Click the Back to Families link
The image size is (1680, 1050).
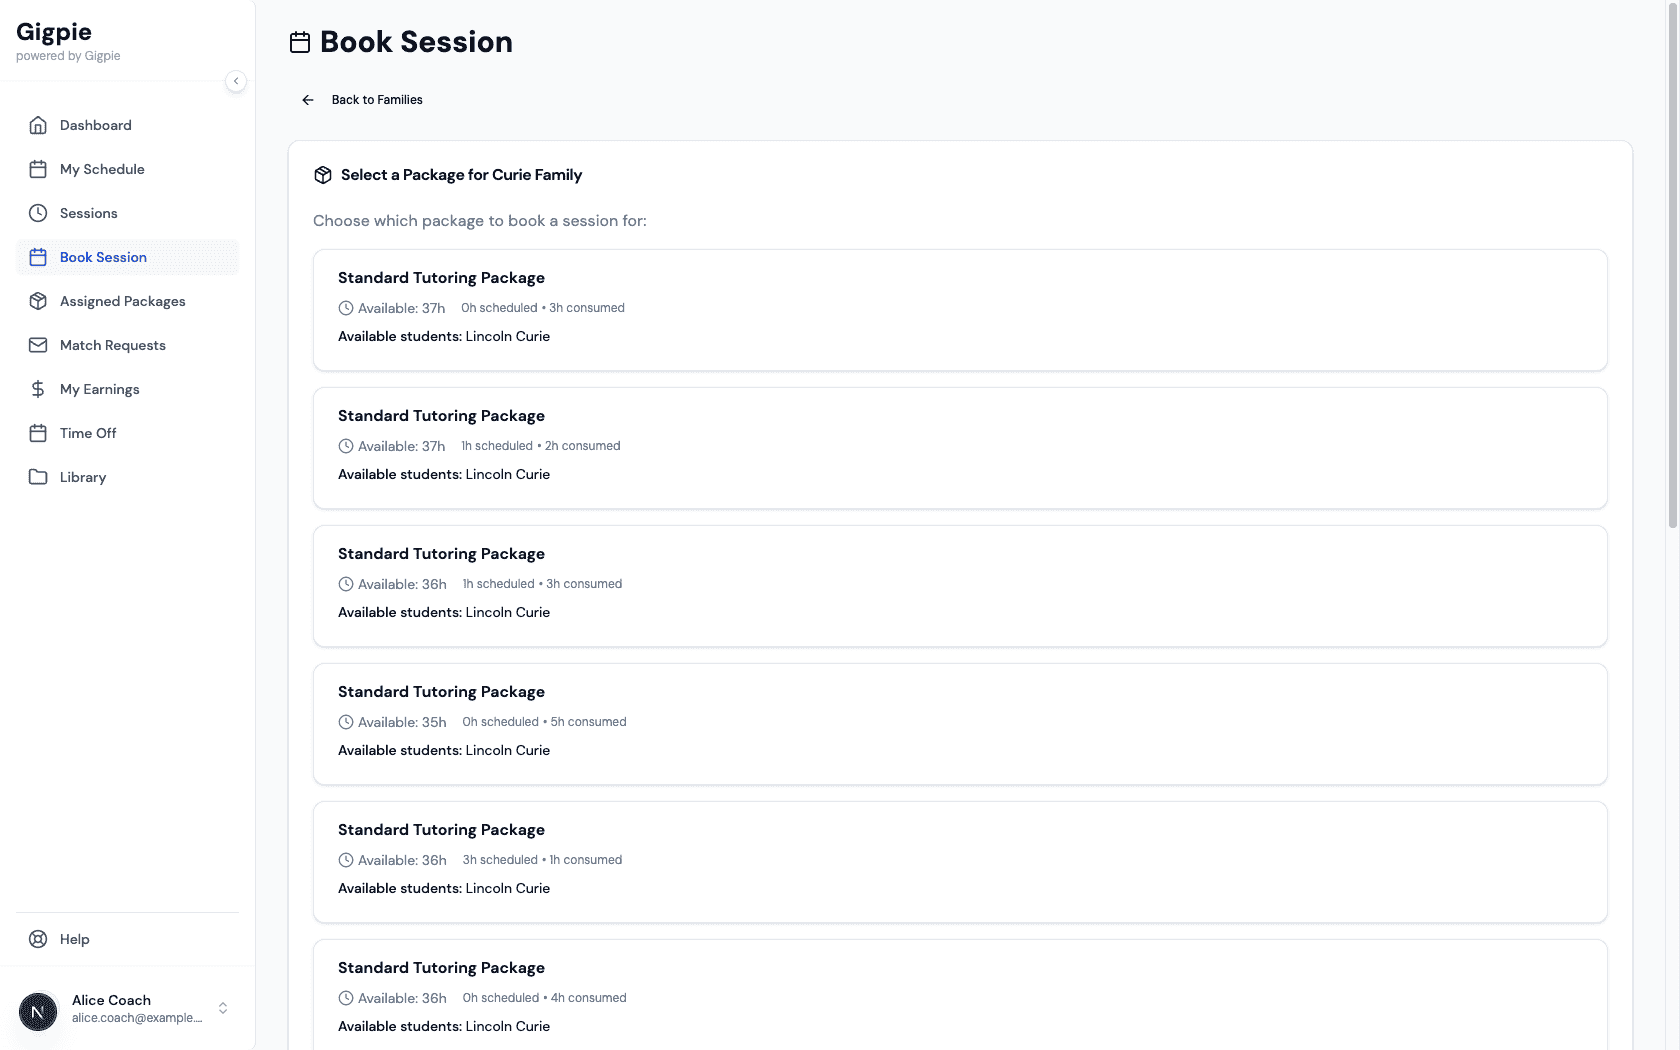pos(377,100)
